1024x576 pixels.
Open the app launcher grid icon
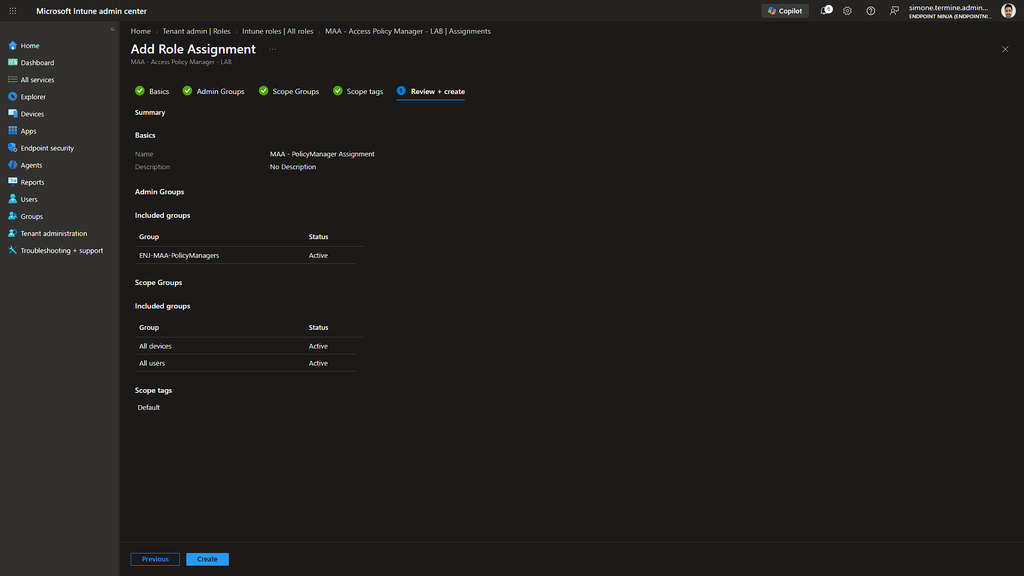[x=12, y=11]
